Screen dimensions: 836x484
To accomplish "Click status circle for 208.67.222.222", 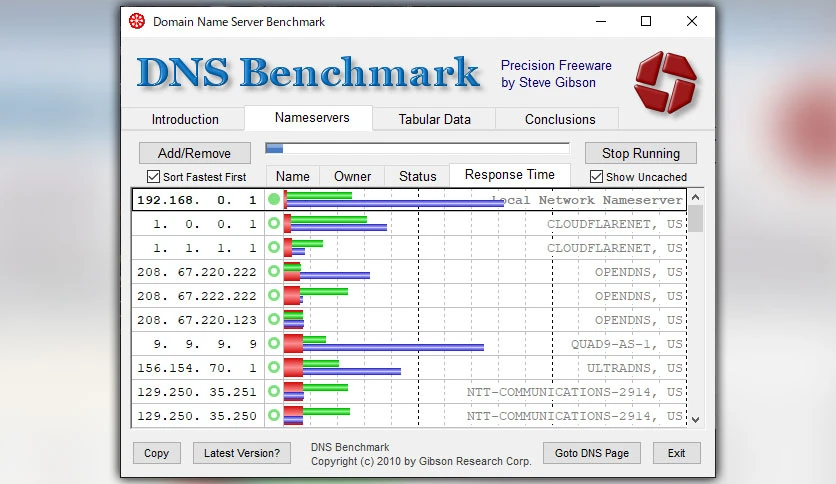I will click(x=274, y=295).
